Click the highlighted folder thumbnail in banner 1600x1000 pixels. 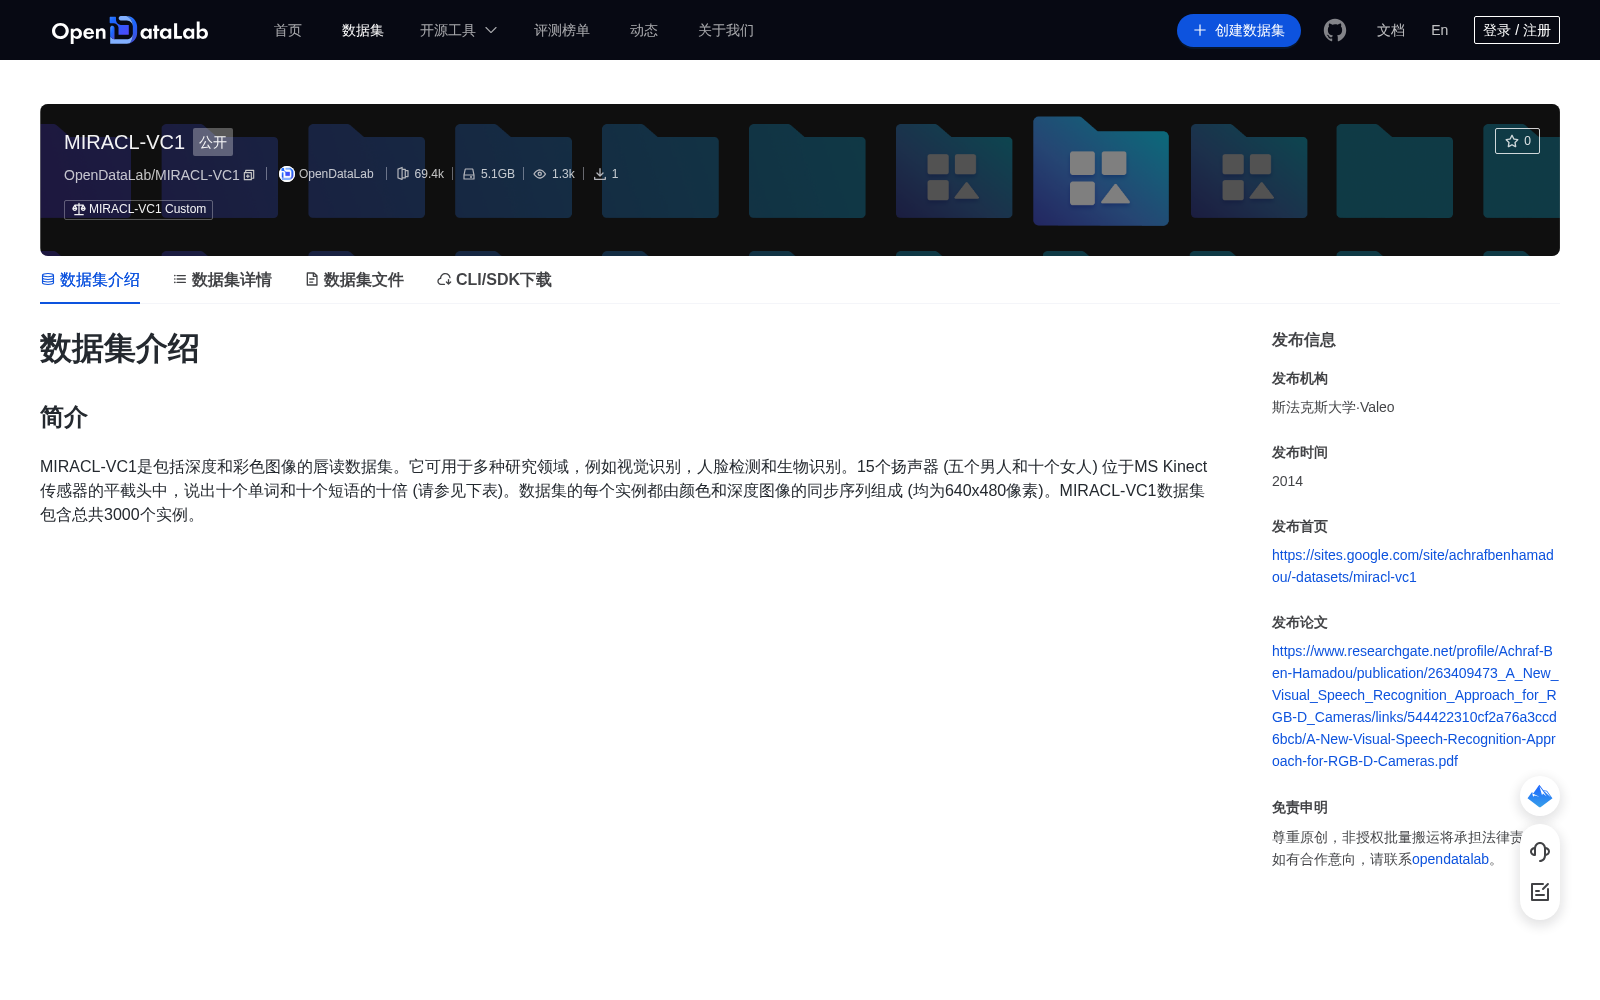[1101, 171]
